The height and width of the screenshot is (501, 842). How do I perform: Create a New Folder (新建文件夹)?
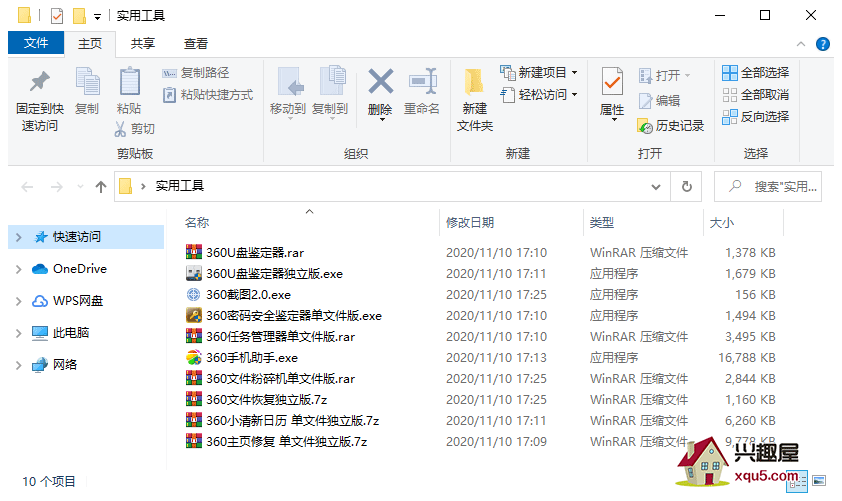coord(474,101)
